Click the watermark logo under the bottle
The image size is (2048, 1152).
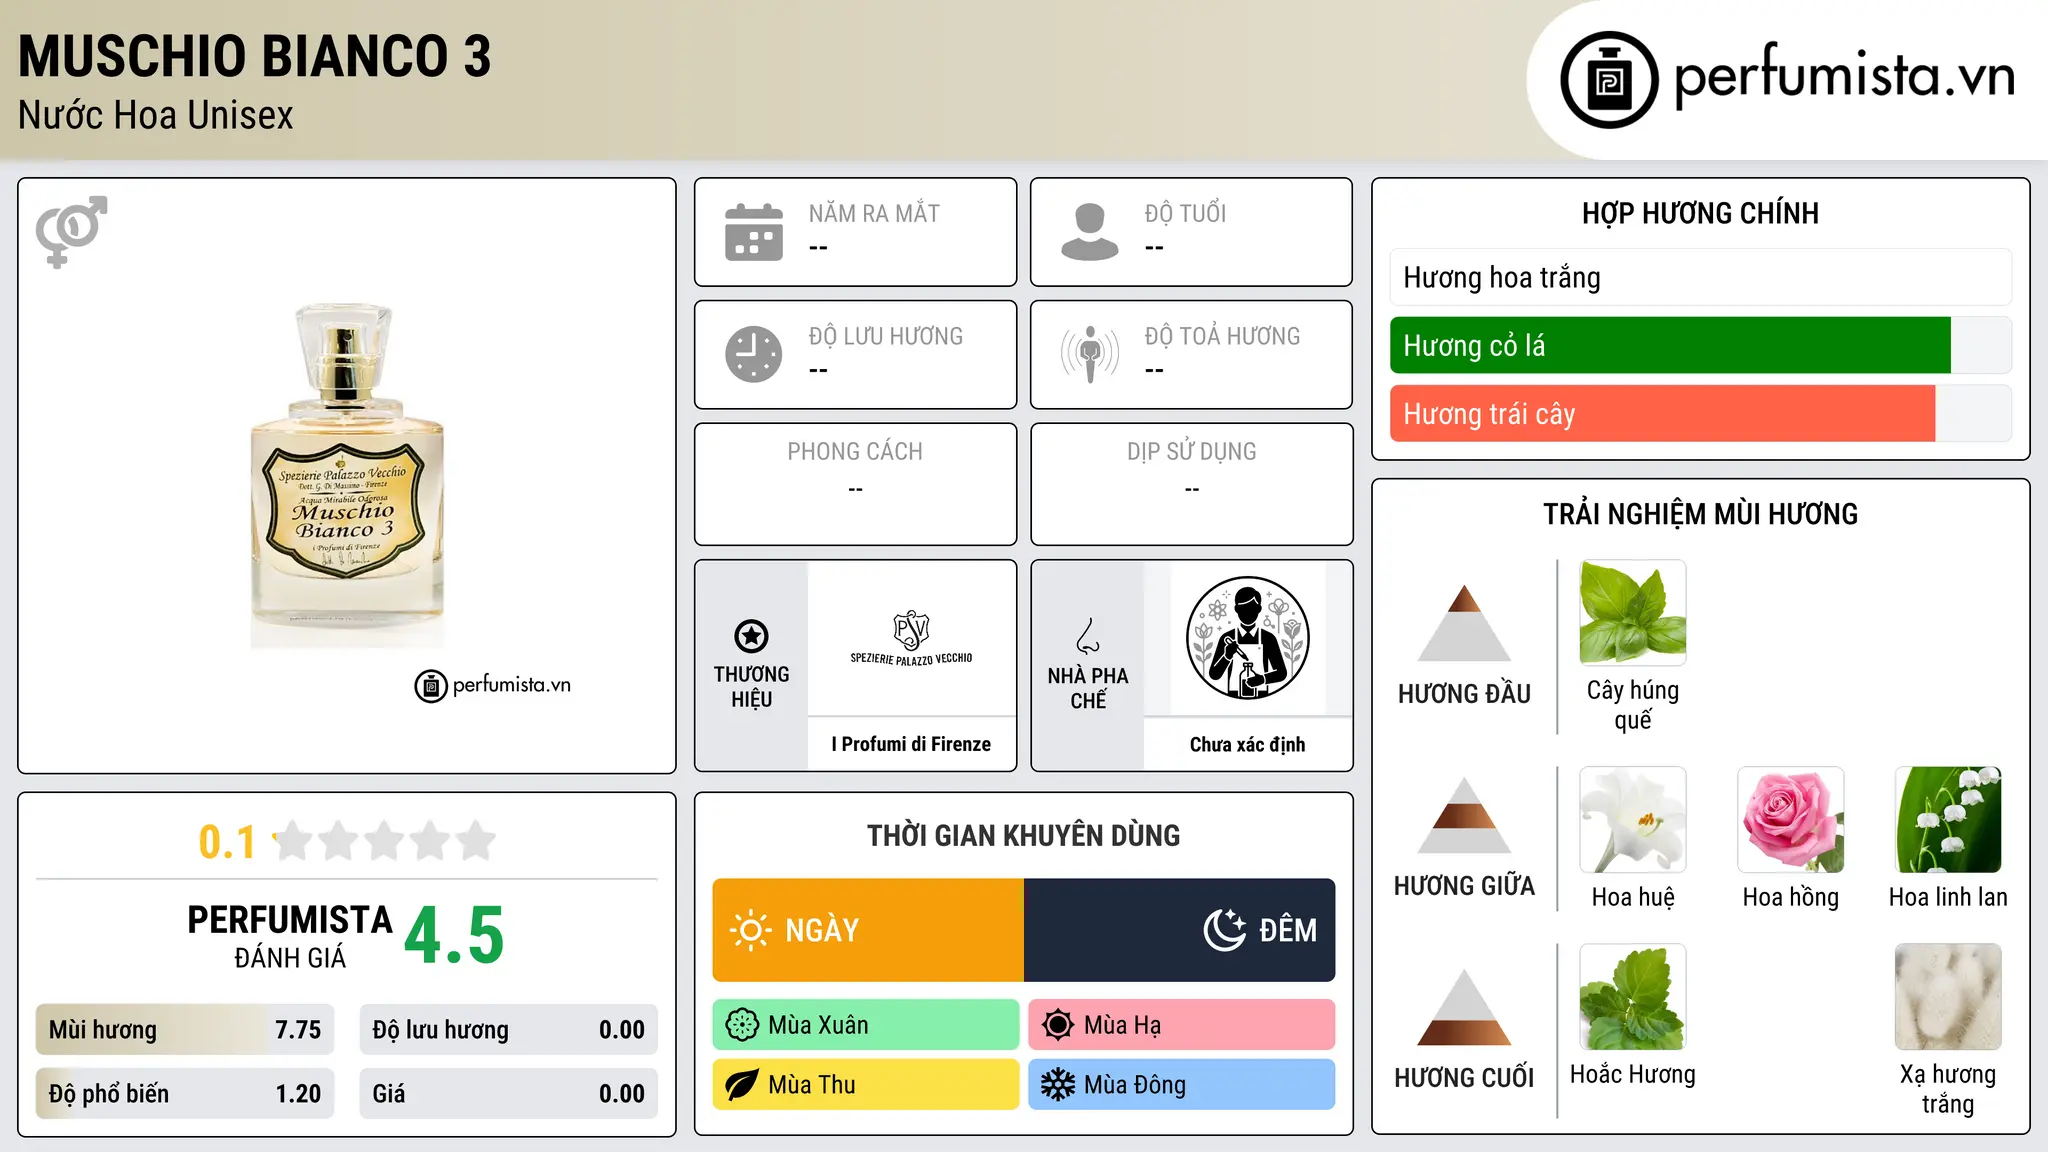click(x=493, y=686)
